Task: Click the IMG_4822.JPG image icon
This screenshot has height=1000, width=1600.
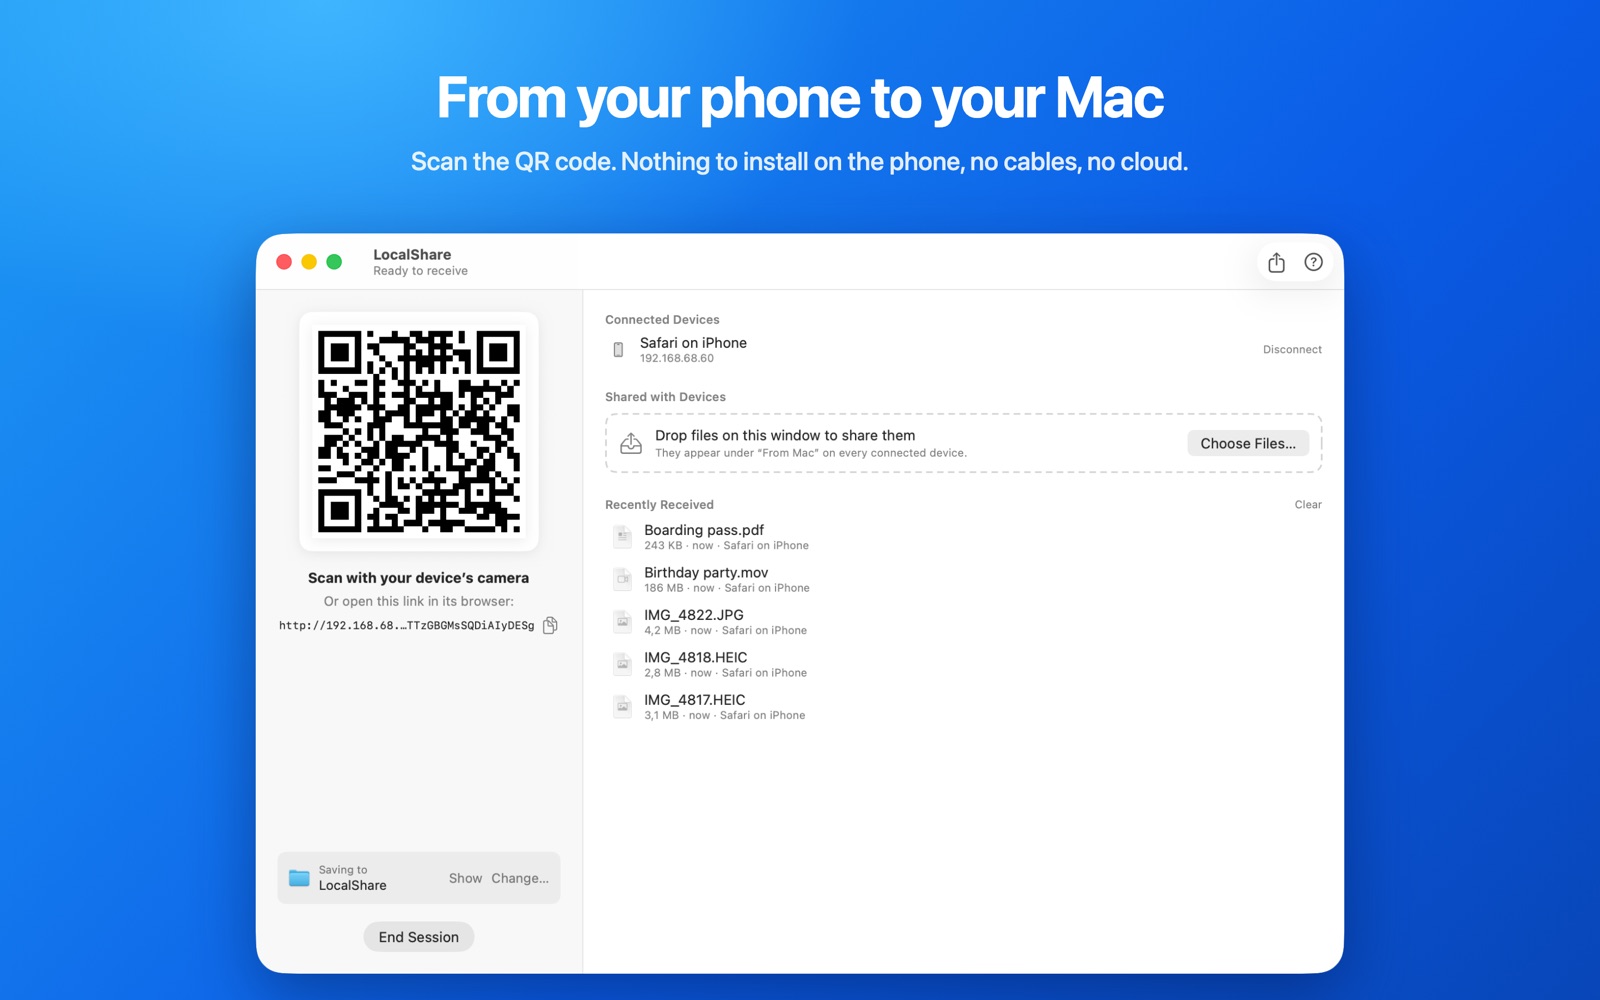Action: 622,622
